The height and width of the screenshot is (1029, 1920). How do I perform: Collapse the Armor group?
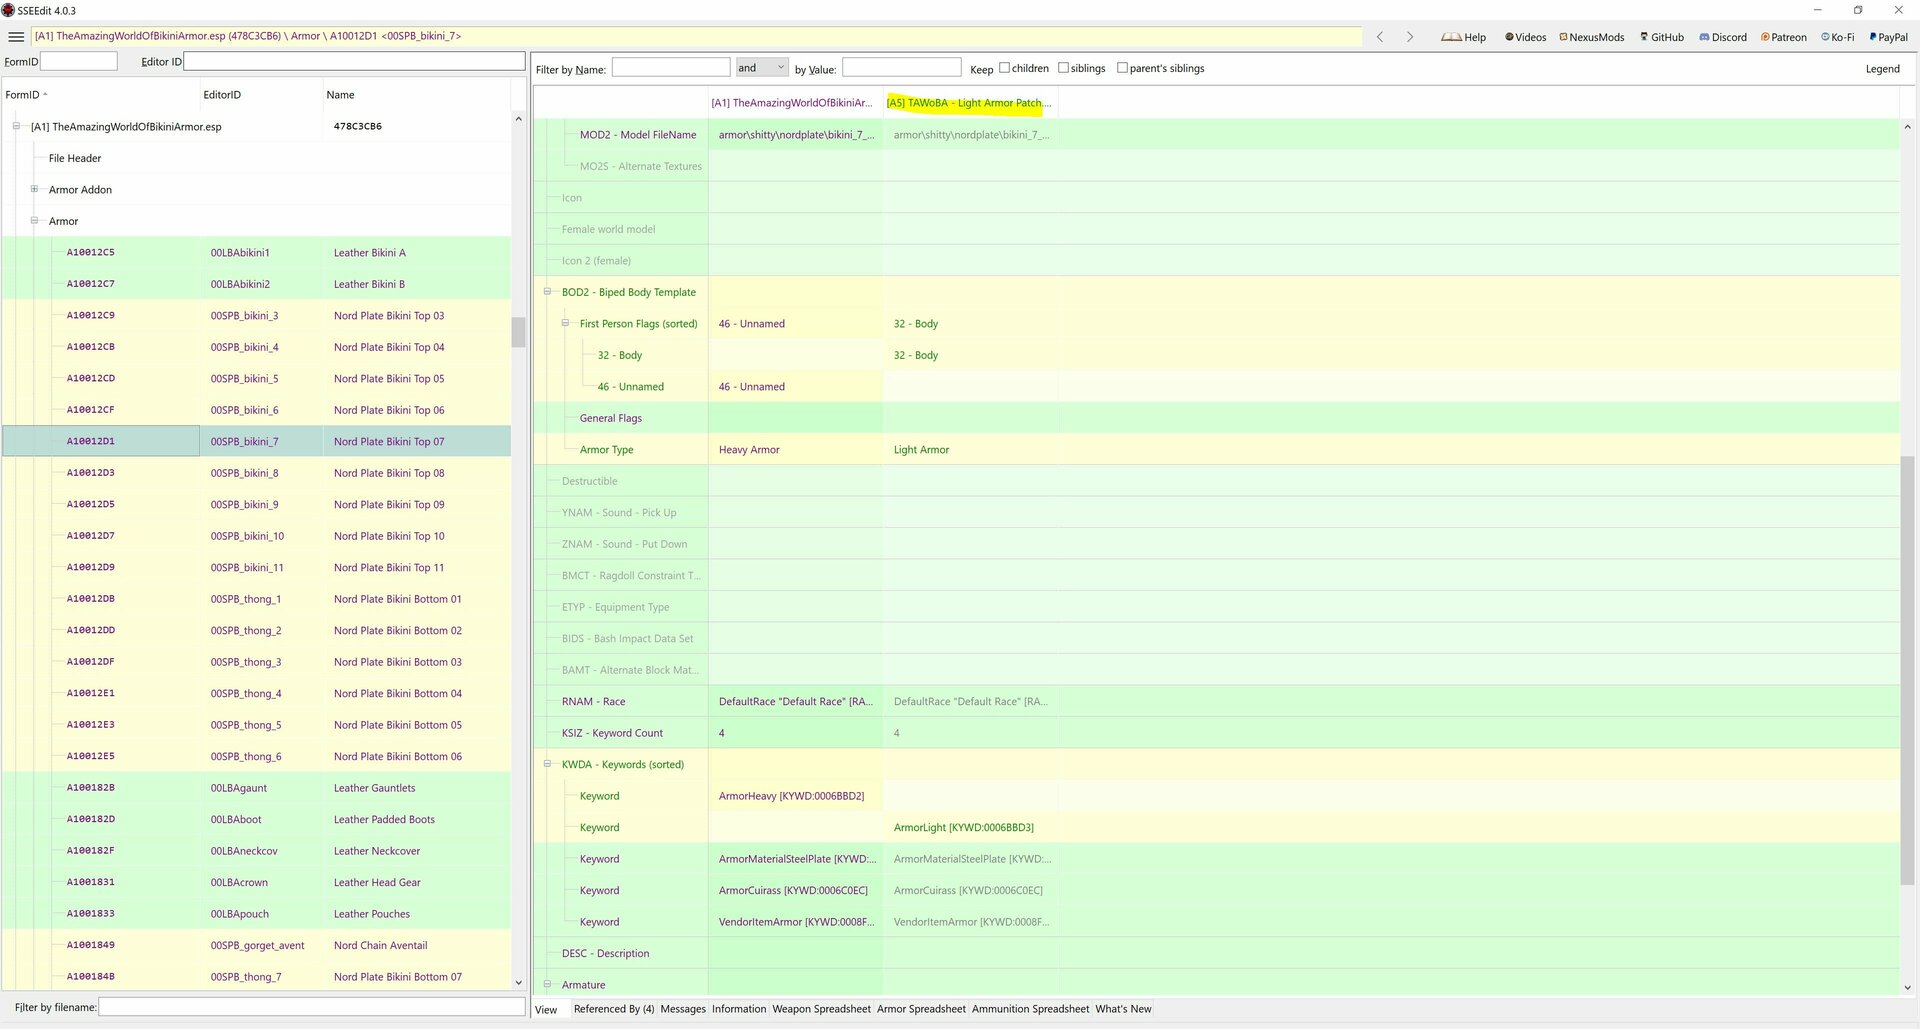34,221
